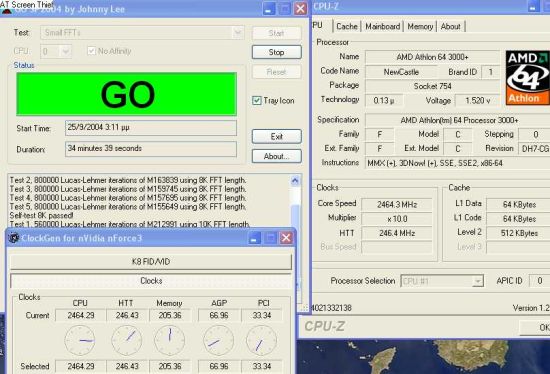This screenshot has height=374, width=550.
Task: Click the CPU clock dial in ClockGen
Action: (x=80, y=340)
